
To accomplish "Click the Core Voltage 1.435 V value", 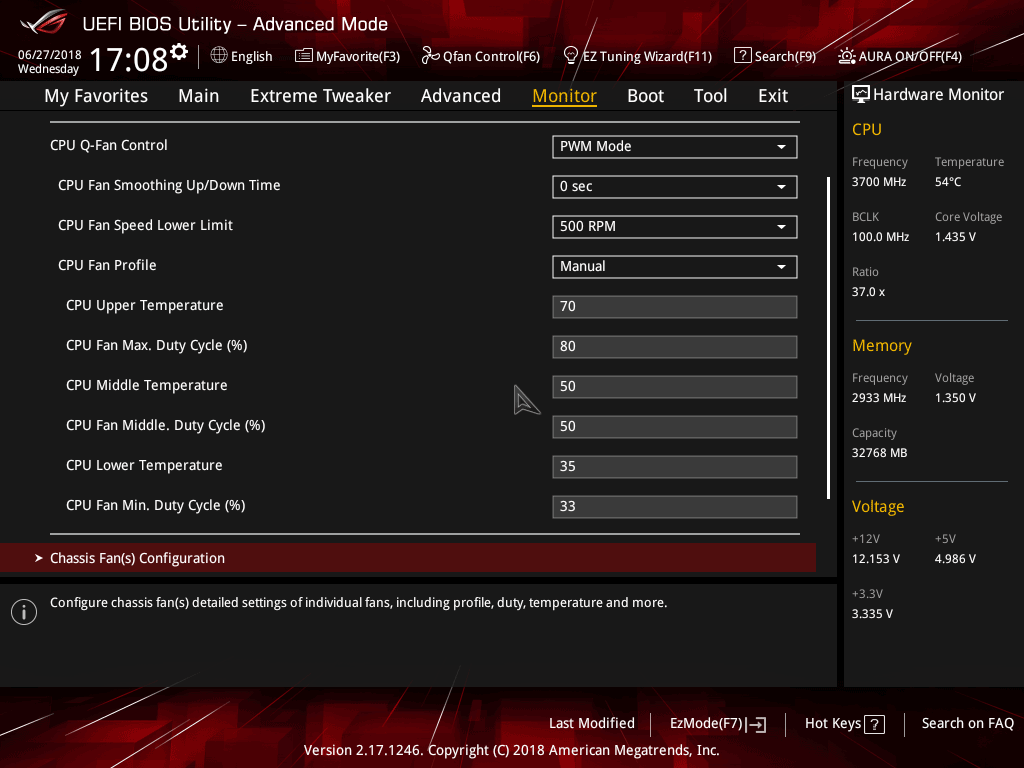I will point(955,237).
